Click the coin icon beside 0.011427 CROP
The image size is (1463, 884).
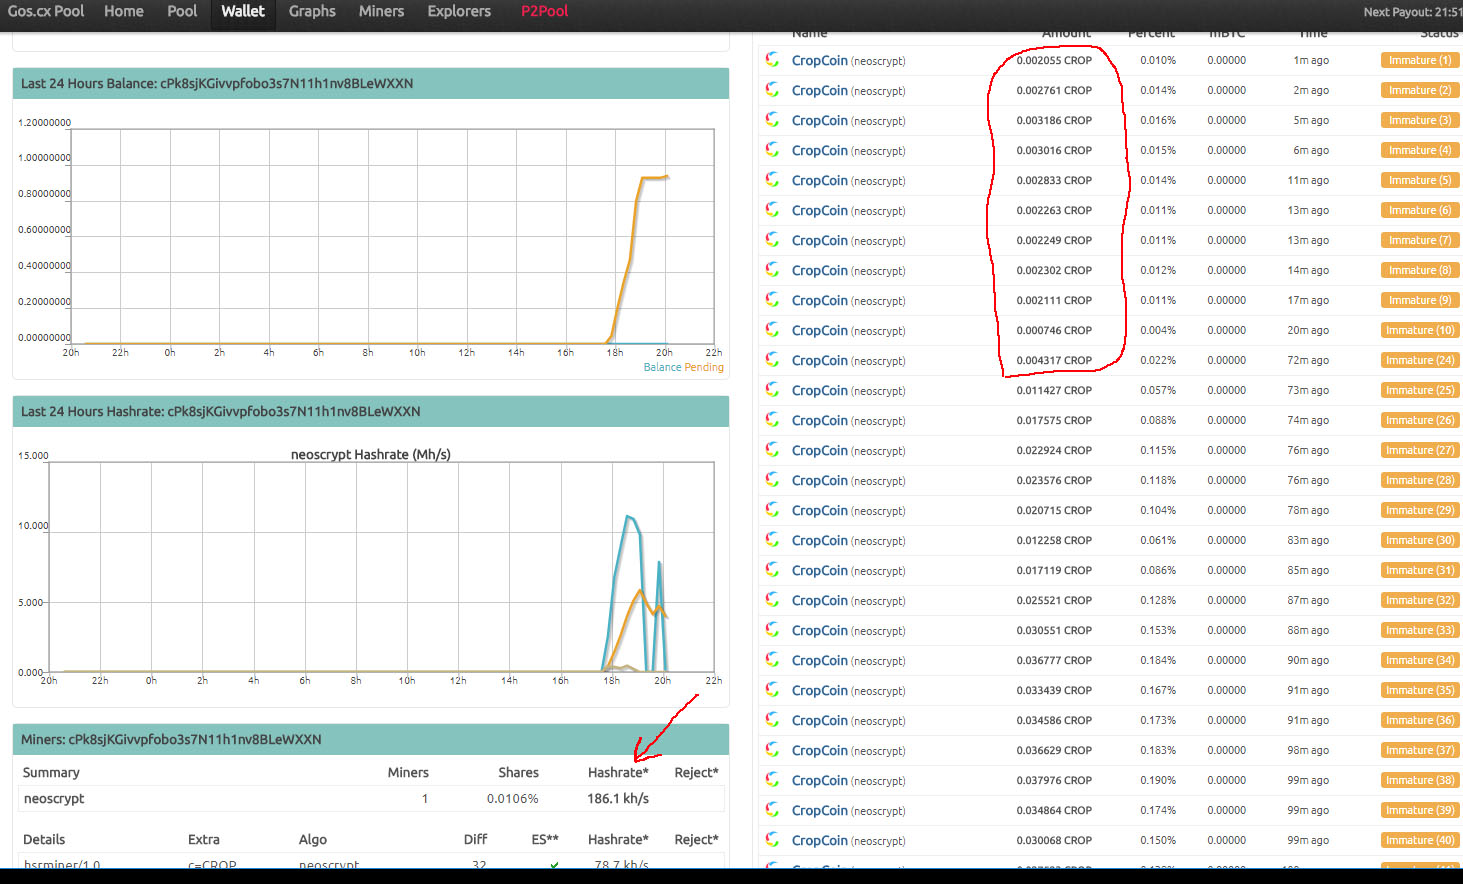772,390
